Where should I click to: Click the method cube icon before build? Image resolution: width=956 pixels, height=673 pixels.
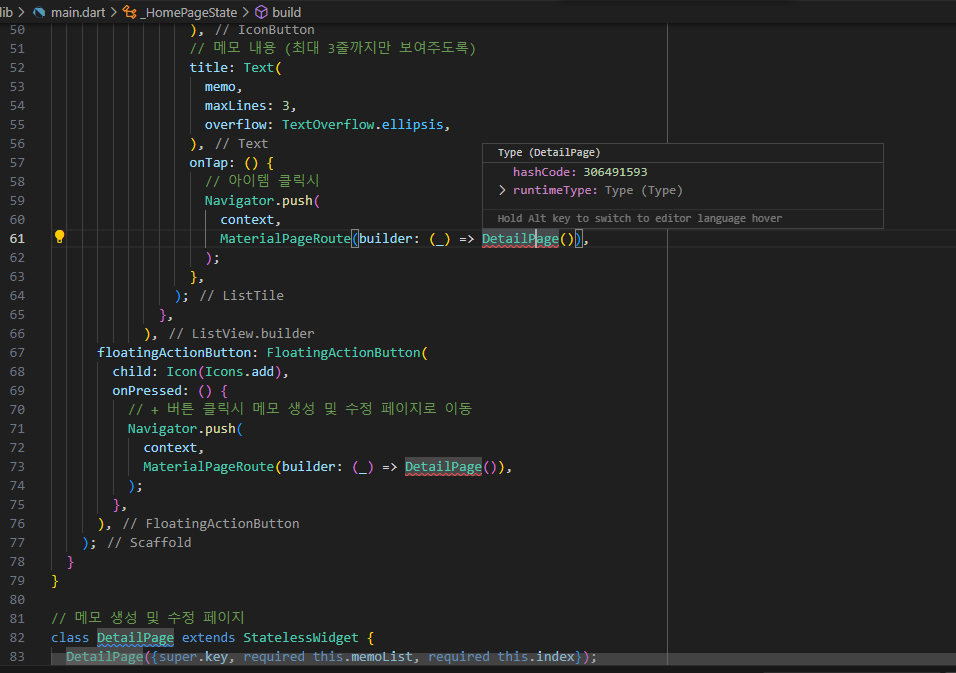coord(262,12)
